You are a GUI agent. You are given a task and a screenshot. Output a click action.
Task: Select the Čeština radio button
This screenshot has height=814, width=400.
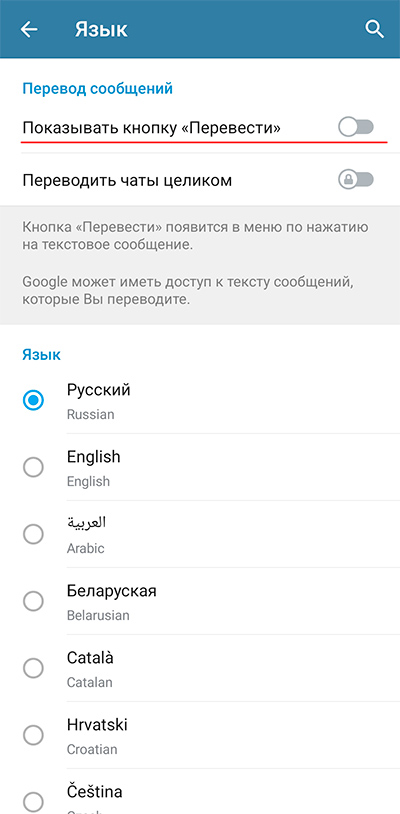click(33, 802)
